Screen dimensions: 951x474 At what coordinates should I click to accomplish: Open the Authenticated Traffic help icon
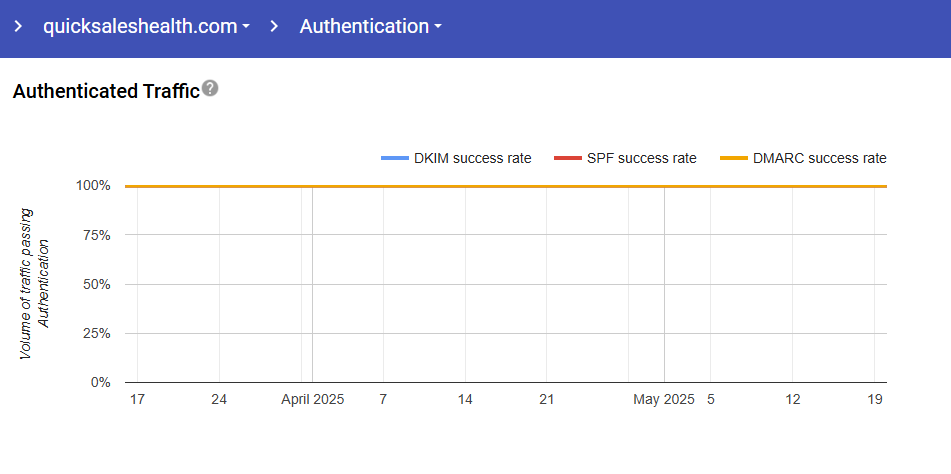pyautogui.click(x=210, y=89)
